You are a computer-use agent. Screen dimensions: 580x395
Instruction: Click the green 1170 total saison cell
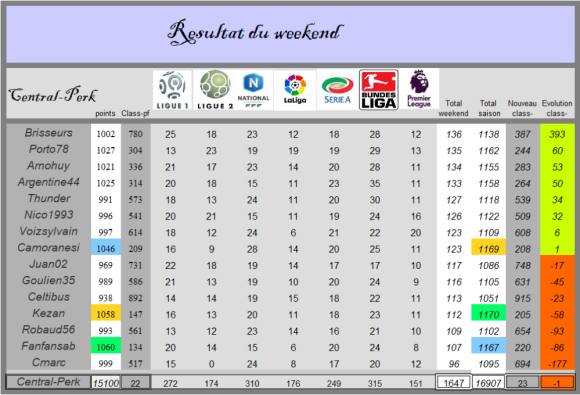(489, 313)
